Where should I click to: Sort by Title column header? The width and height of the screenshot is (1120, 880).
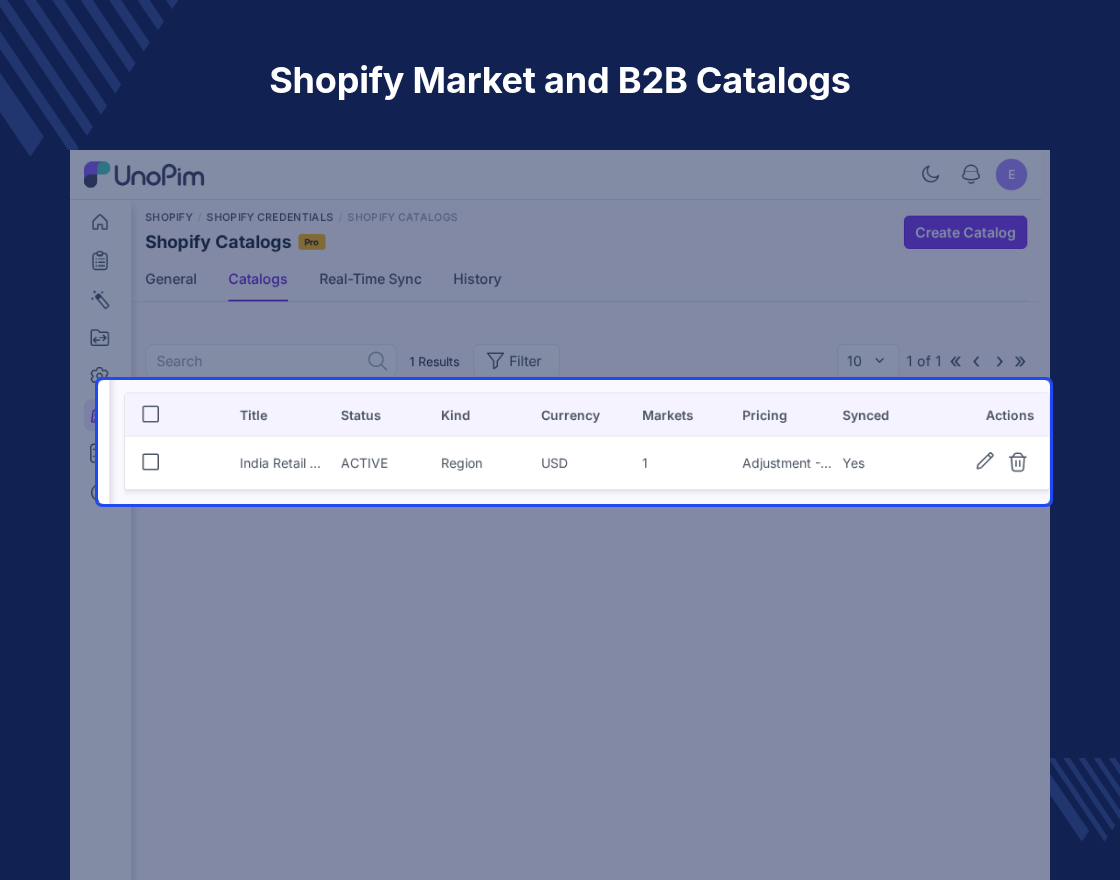254,416
